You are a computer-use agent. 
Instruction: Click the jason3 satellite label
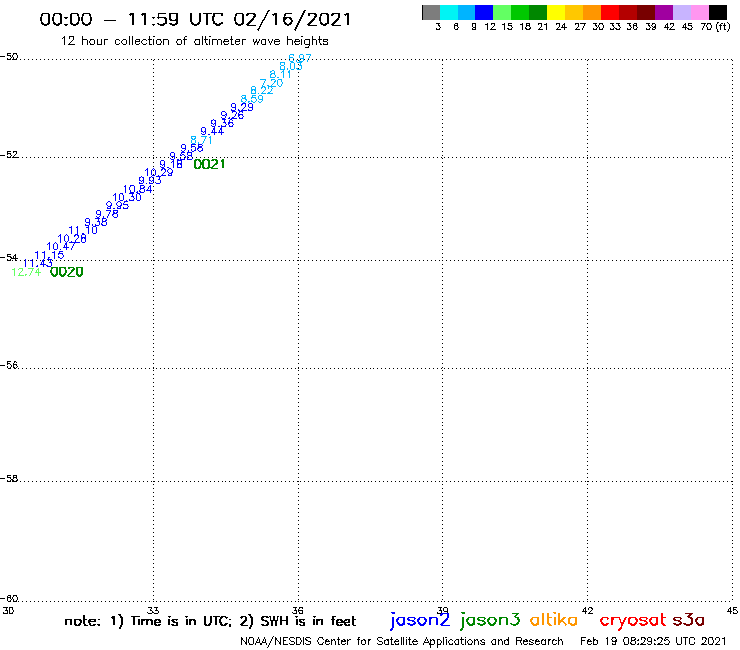(x=490, y=620)
